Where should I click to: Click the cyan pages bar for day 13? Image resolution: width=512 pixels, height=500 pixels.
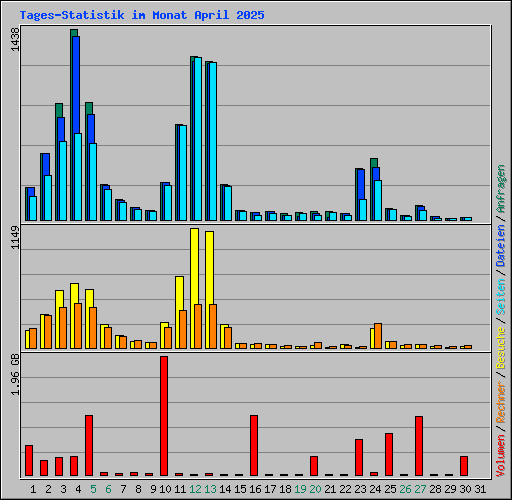(213, 141)
